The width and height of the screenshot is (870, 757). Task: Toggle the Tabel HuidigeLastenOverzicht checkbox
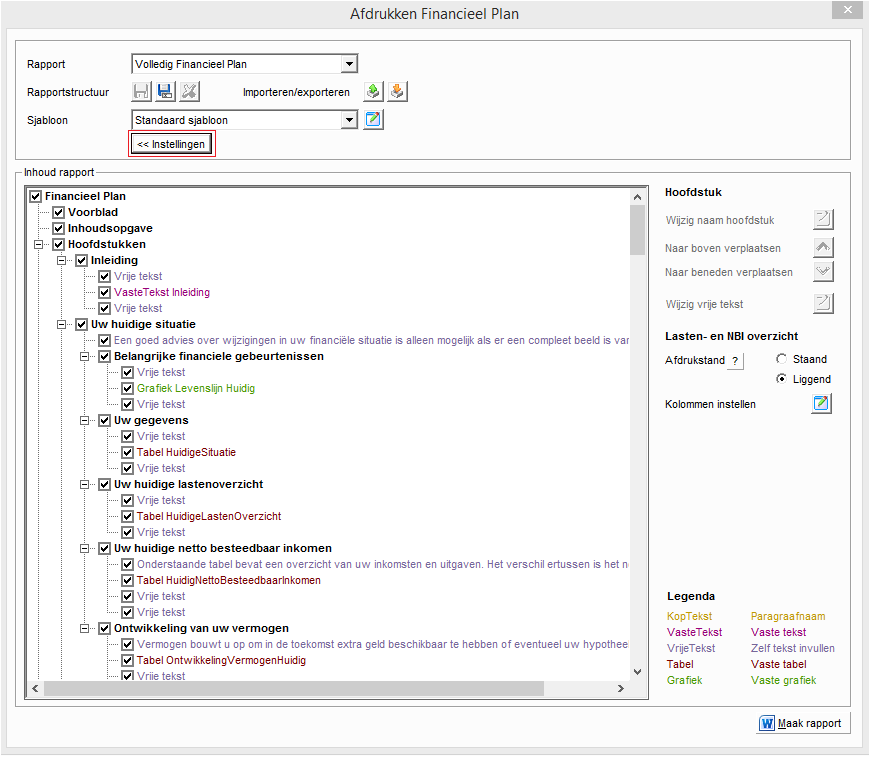(x=128, y=516)
